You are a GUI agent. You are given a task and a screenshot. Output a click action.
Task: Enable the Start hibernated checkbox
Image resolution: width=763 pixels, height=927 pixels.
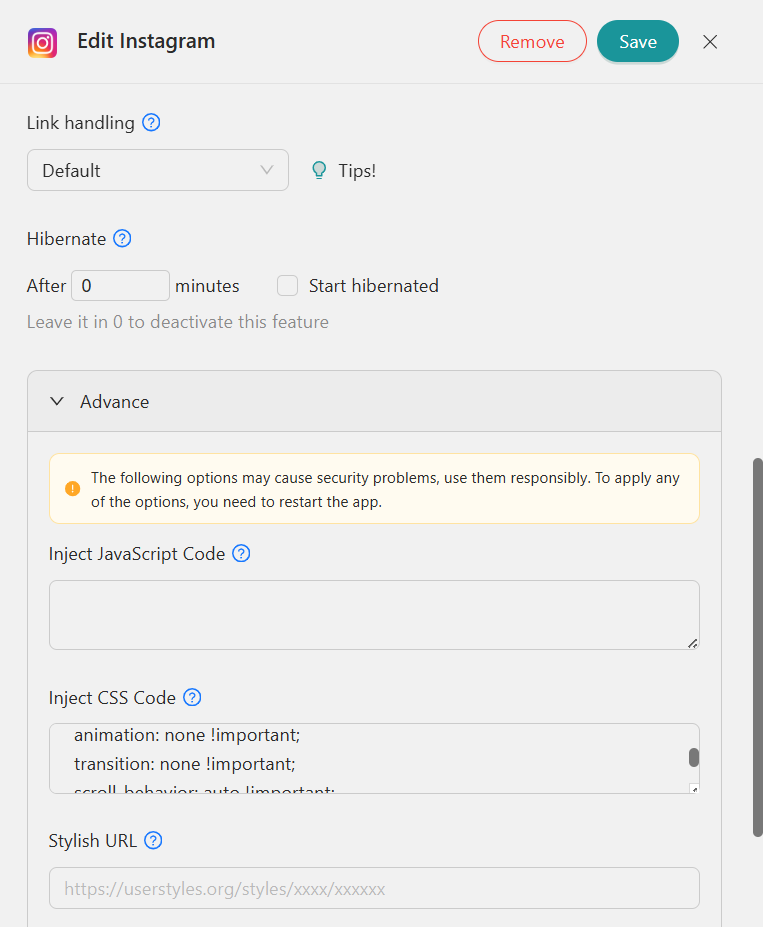point(287,285)
